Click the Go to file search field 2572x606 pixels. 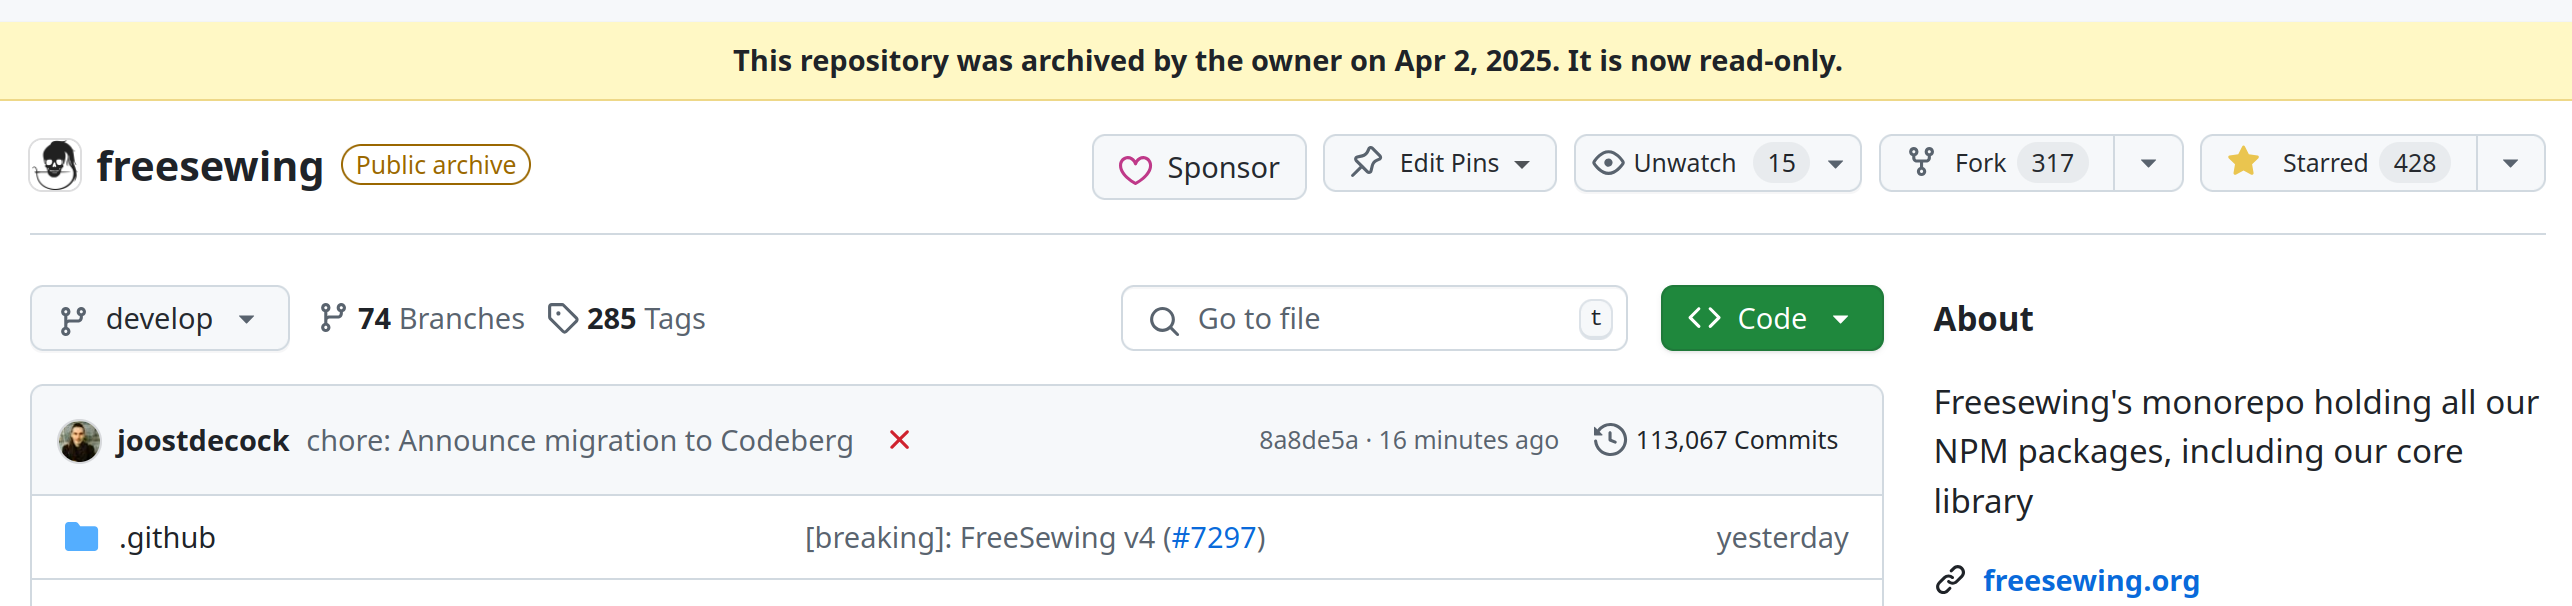pyautogui.click(x=1374, y=318)
